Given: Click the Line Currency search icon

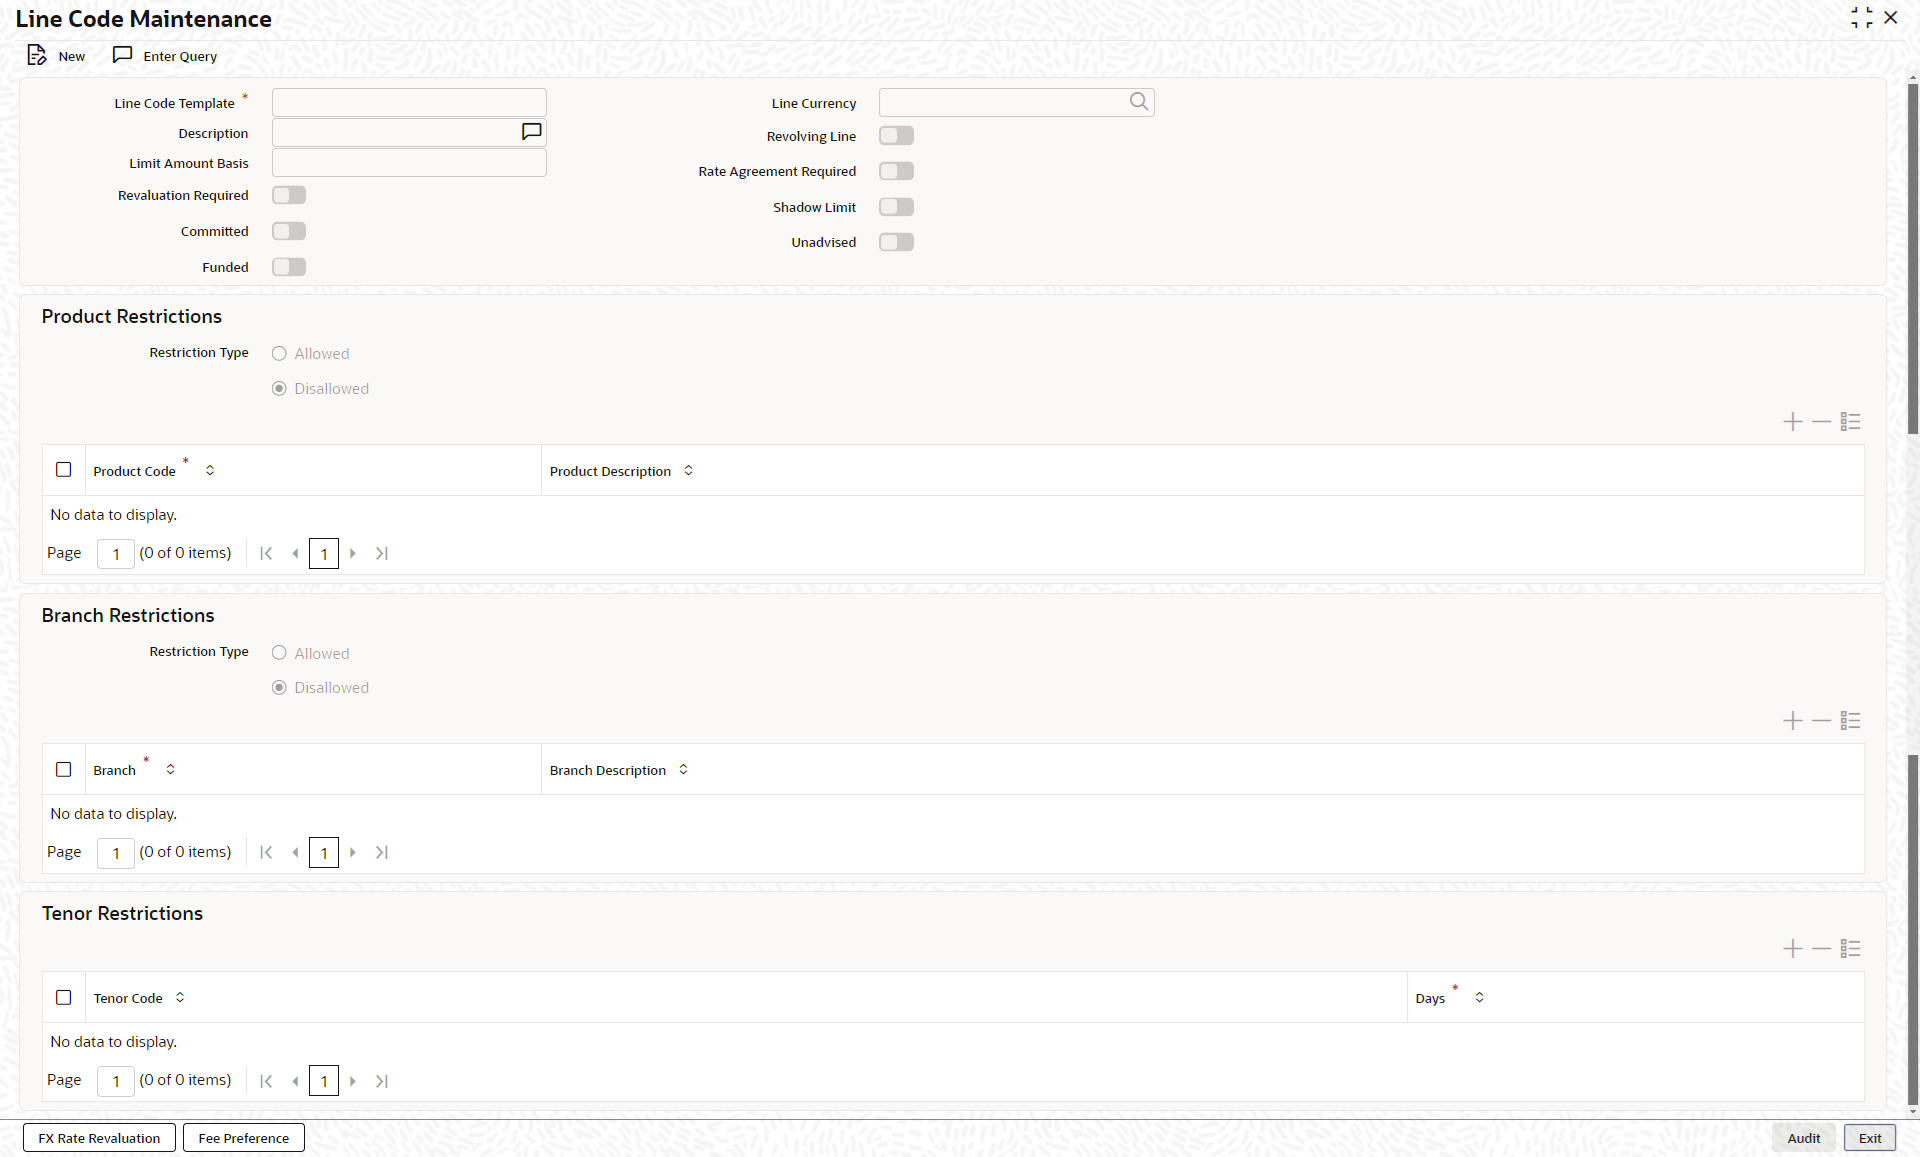Looking at the screenshot, I should (x=1139, y=102).
